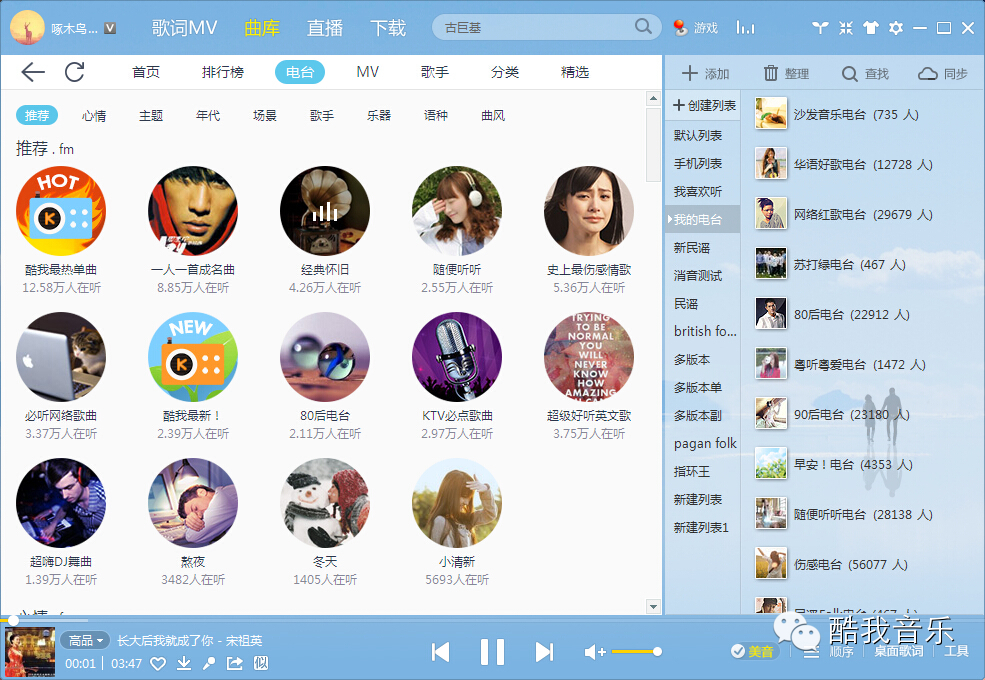The image size is (985, 680).
Task: Switch to the 直播 tab
Action: (x=325, y=28)
